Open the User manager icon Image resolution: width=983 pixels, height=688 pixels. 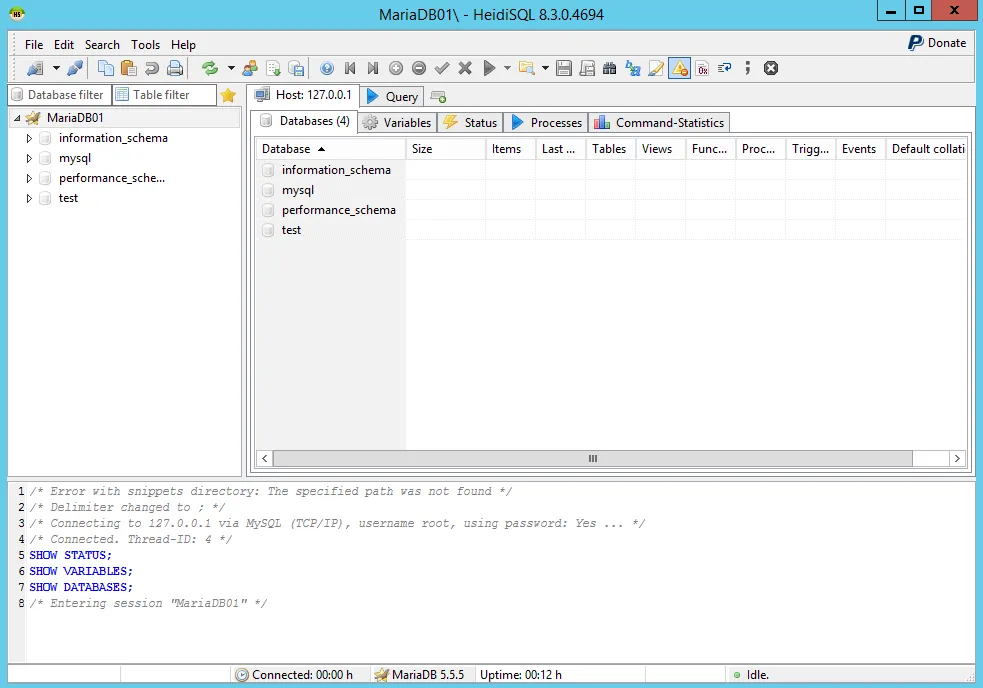pos(250,69)
